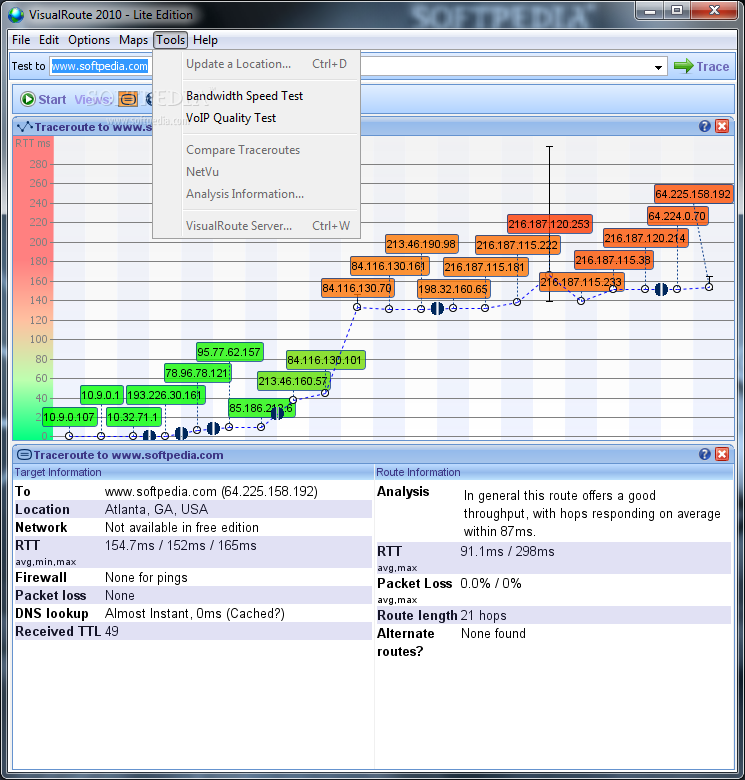Select hop label 216.187.115.222

517,245
